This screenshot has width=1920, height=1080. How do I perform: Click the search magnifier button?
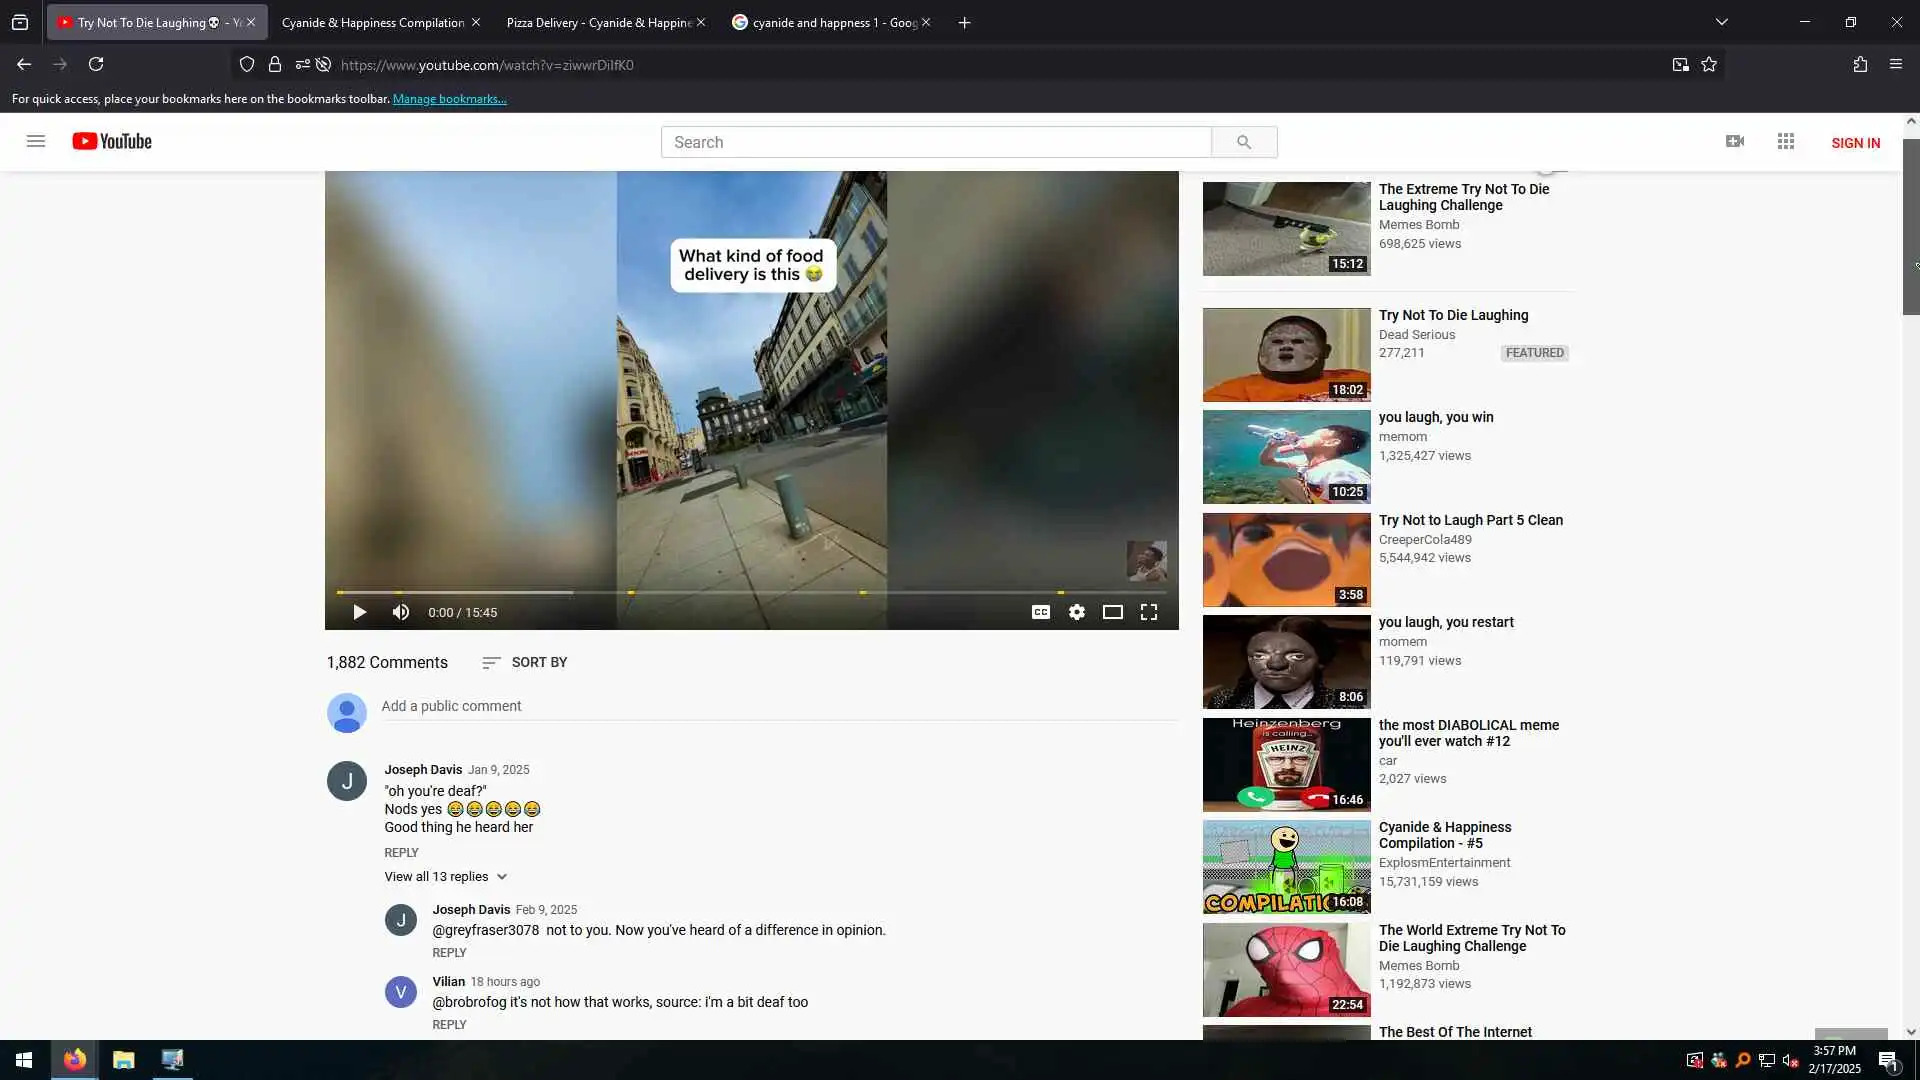tap(1243, 142)
